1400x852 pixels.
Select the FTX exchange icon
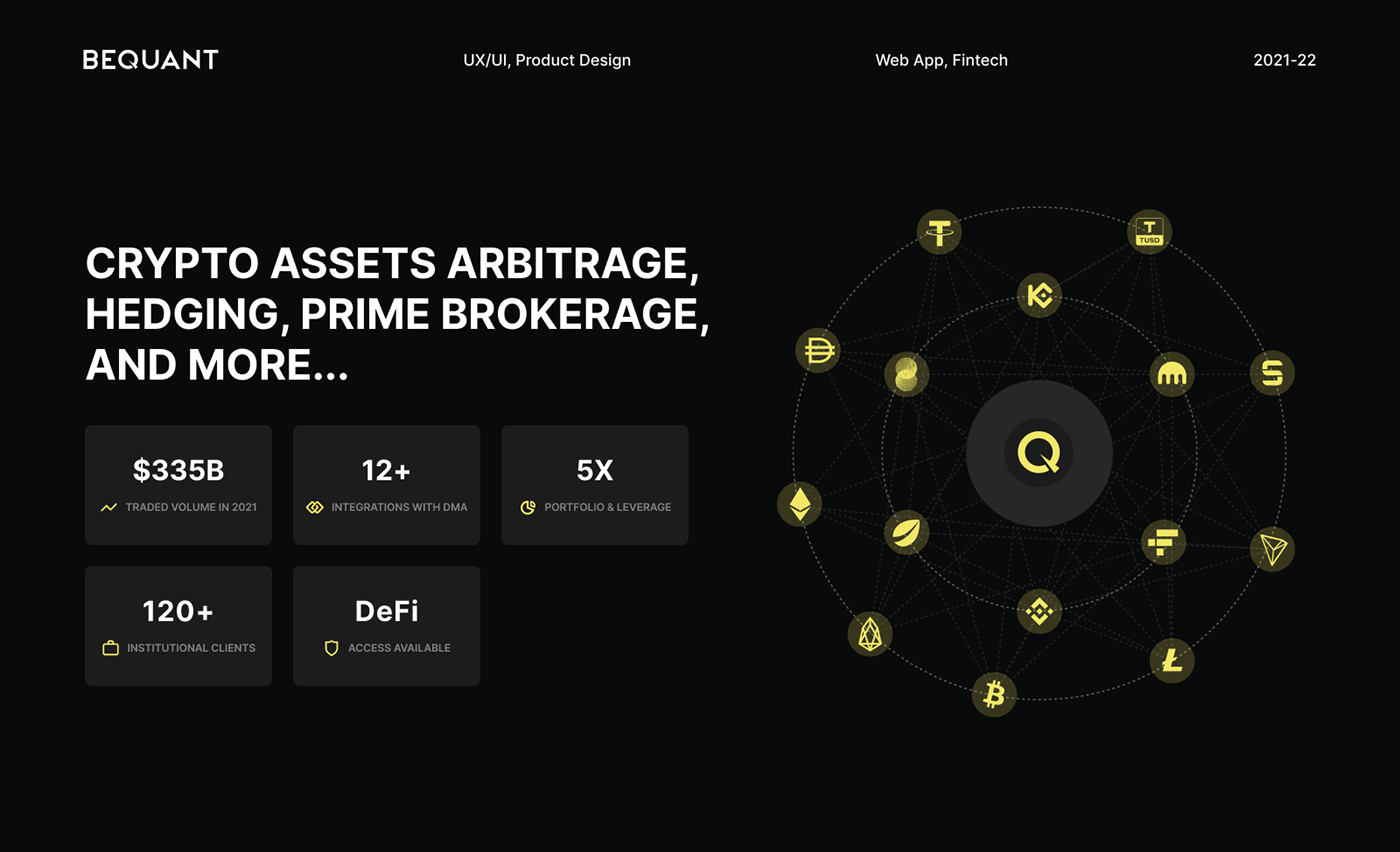[1164, 543]
